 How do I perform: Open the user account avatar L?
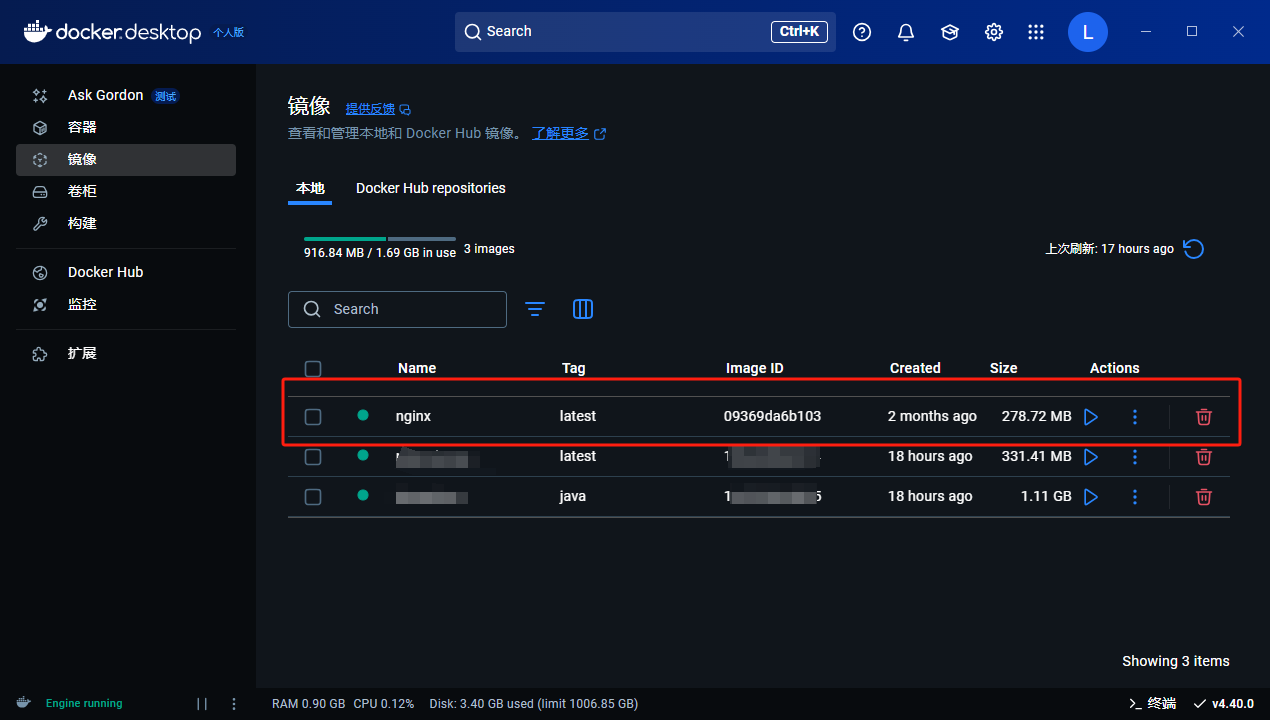(1088, 32)
